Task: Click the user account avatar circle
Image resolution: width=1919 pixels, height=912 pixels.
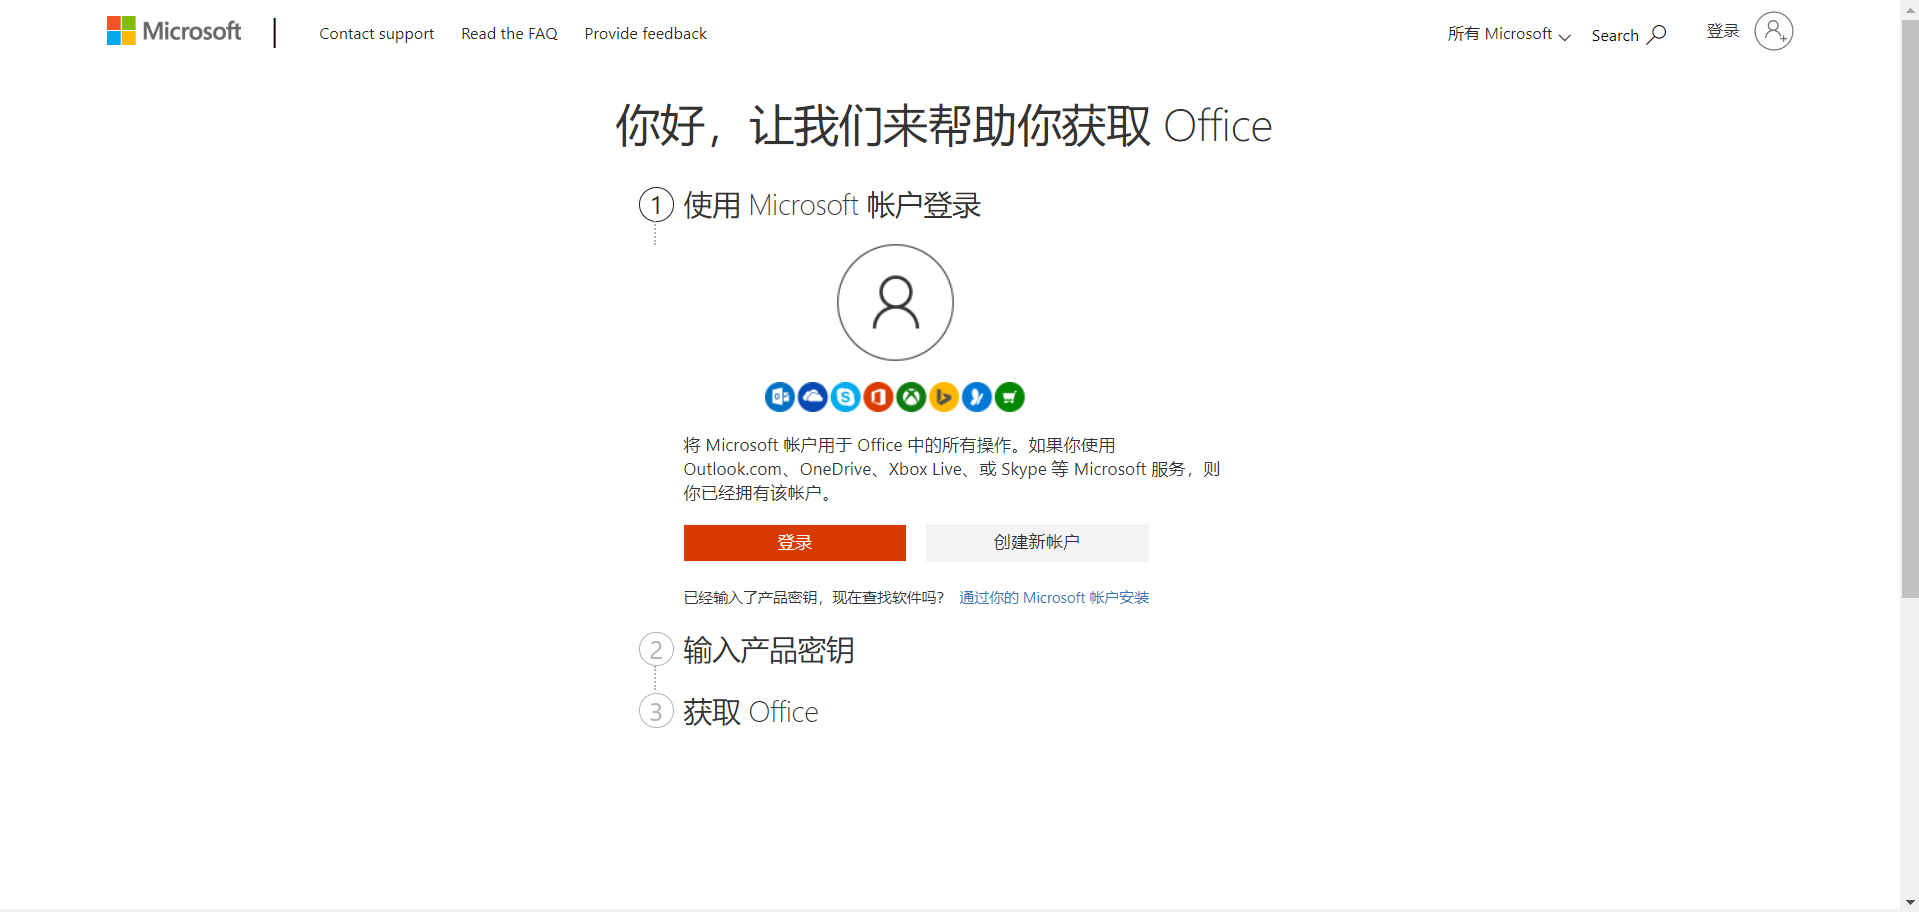Action: (x=1774, y=32)
